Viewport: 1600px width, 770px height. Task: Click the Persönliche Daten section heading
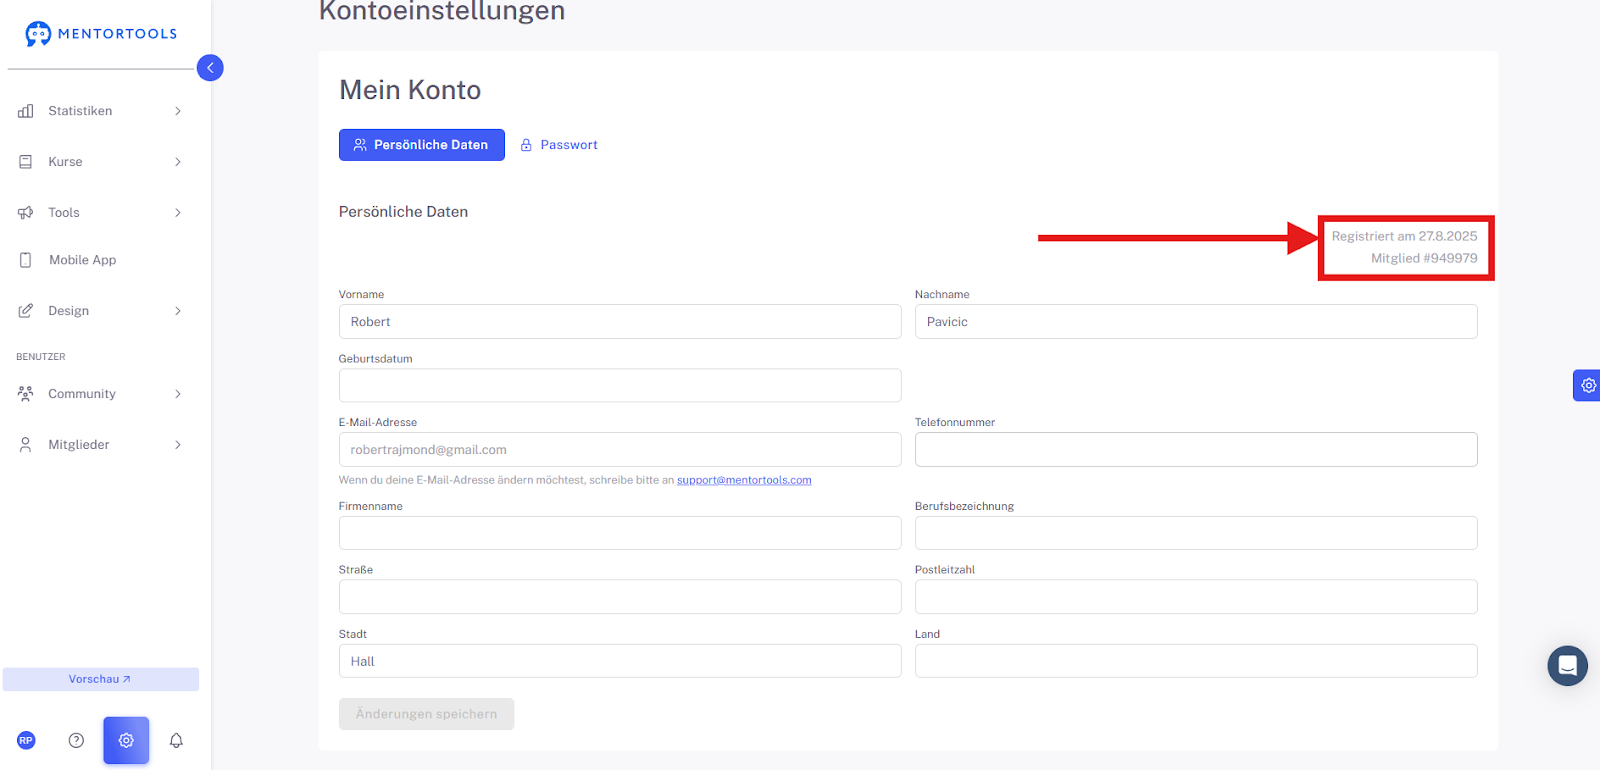403,212
